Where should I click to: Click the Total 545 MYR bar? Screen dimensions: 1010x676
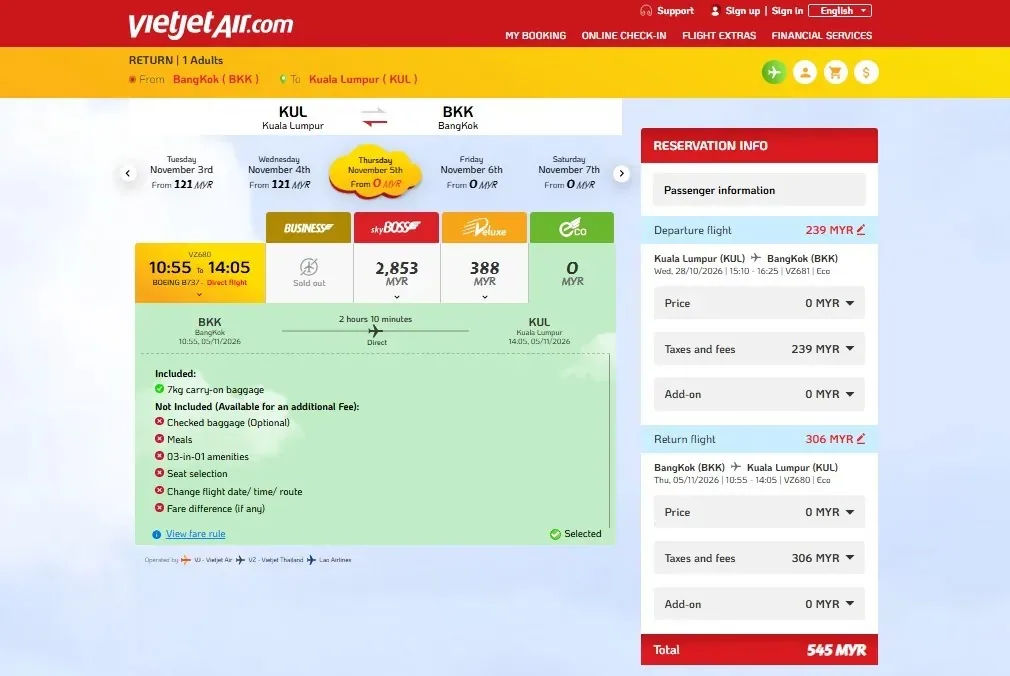pyautogui.click(x=759, y=650)
